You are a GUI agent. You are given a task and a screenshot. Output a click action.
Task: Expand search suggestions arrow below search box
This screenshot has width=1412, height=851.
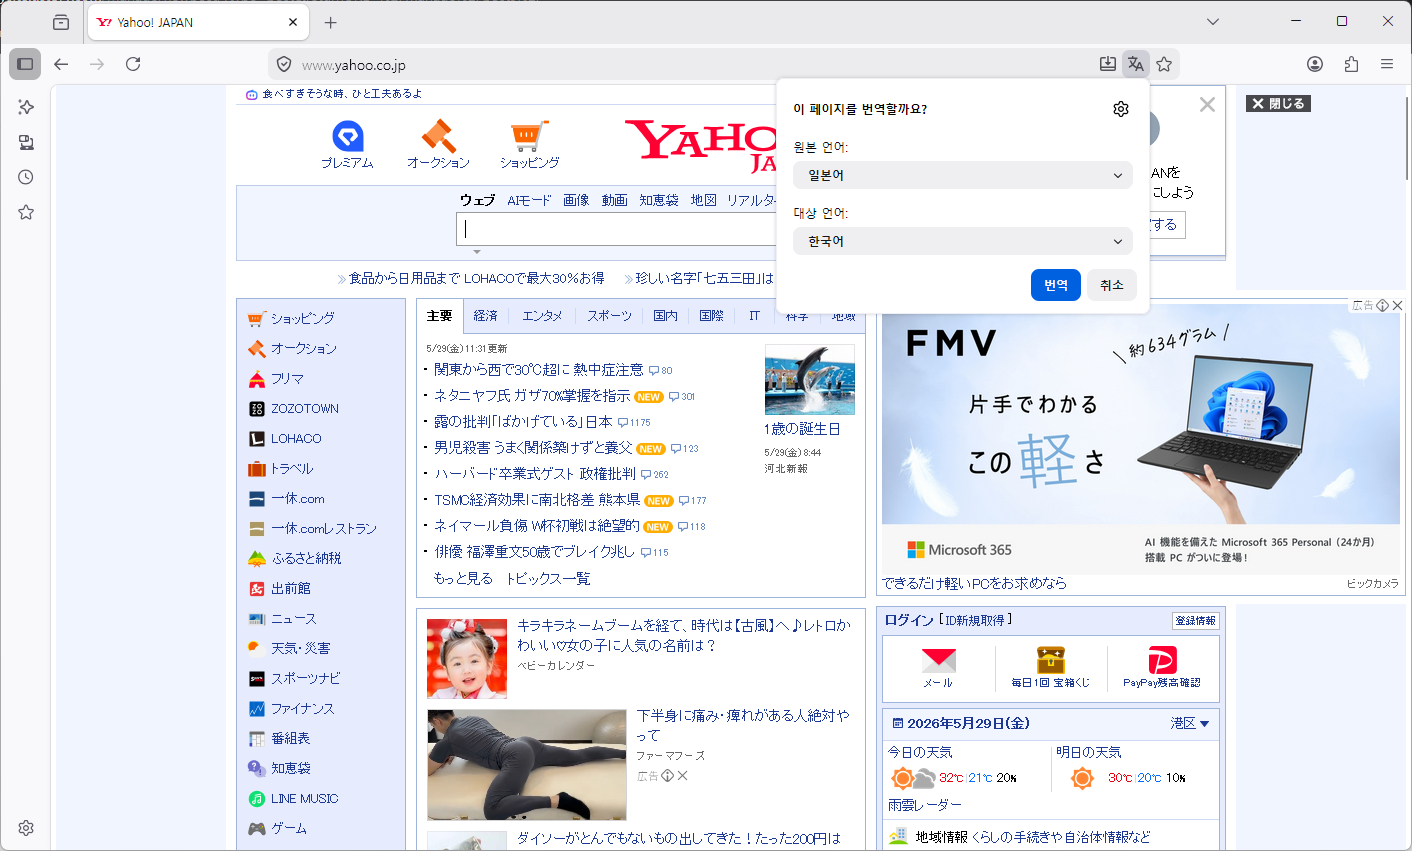[477, 252]
